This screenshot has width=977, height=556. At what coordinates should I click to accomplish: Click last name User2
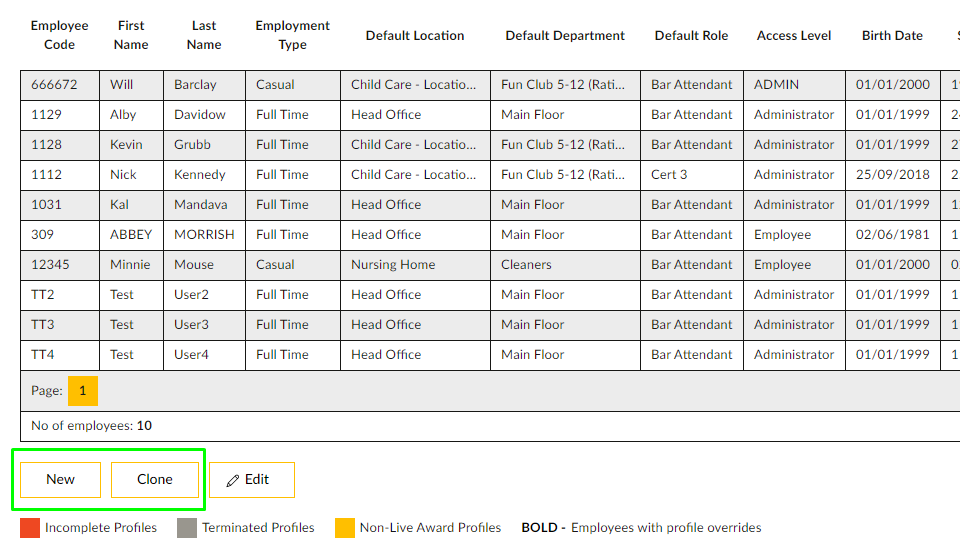point(191,294)
